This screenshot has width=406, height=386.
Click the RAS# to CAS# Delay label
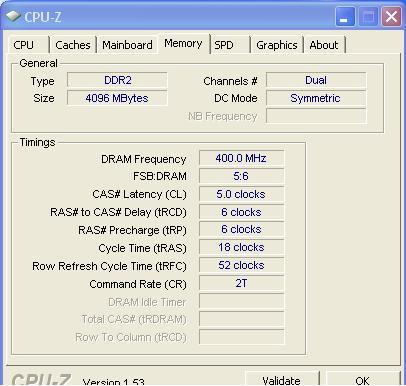tap(118, 212)
